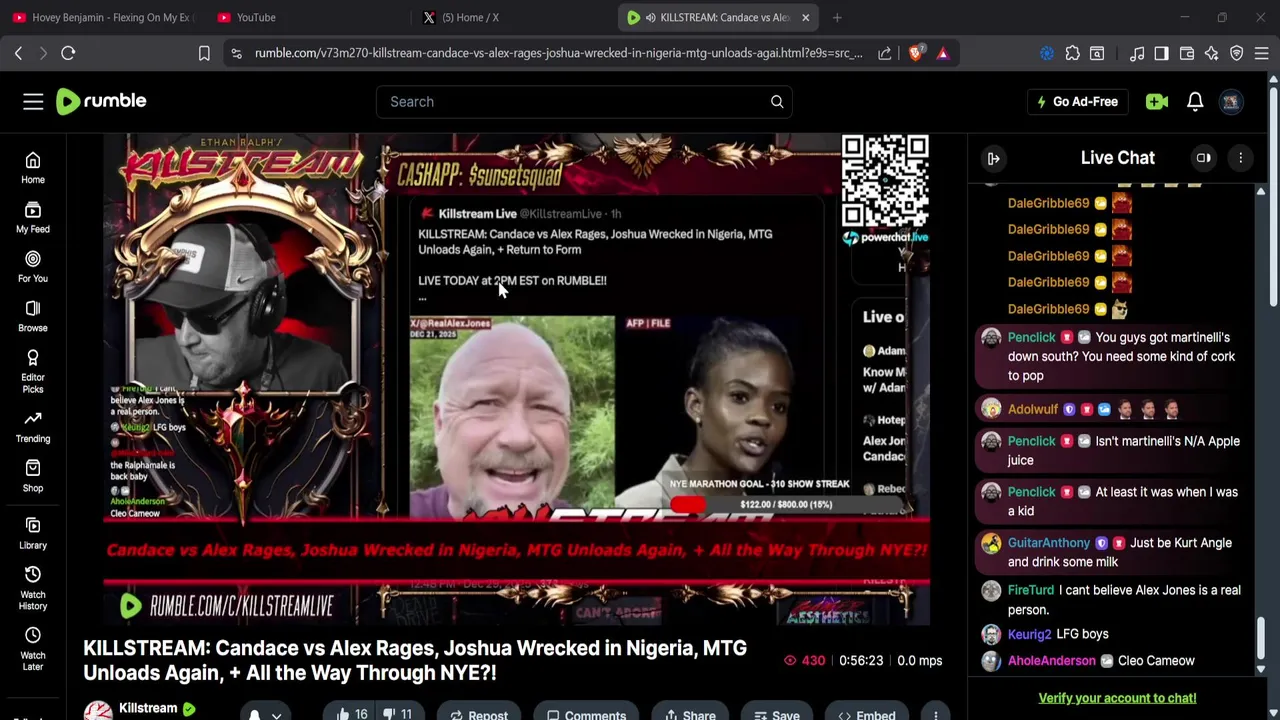Save the video with Save button
Viewport: 1280px width, 720px height.
776,714
